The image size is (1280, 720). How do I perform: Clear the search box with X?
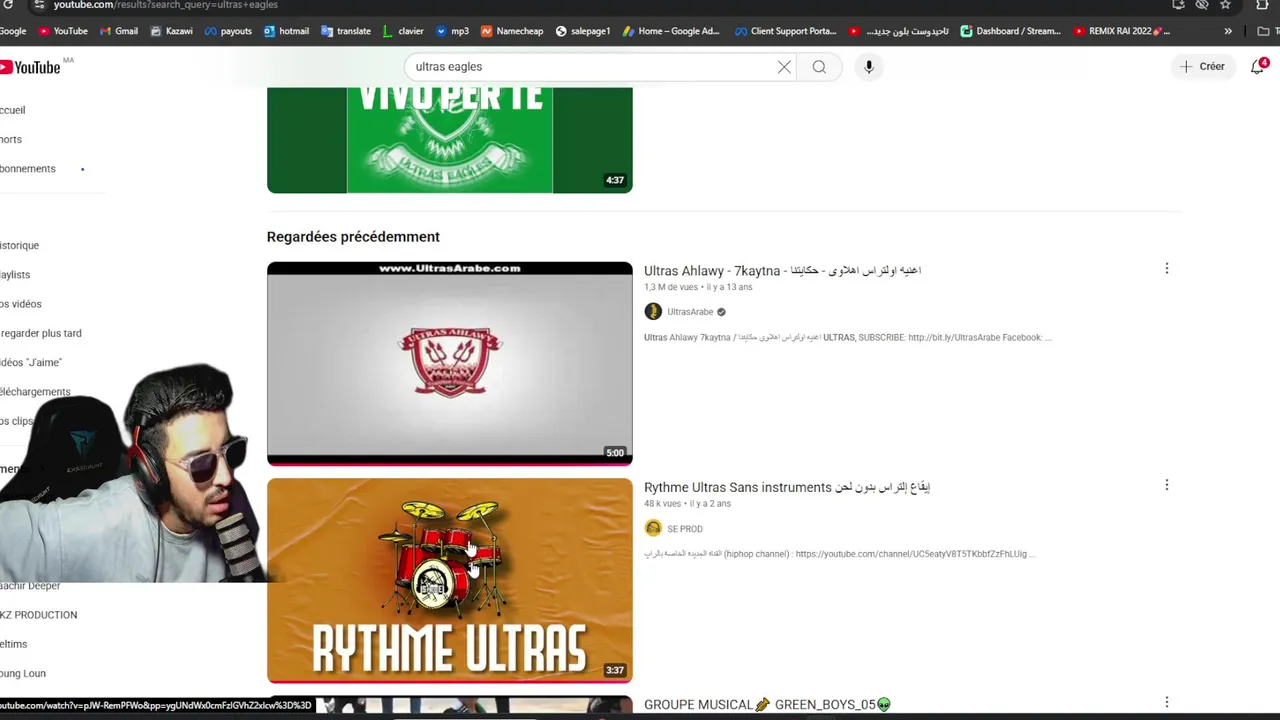[784, 67]
